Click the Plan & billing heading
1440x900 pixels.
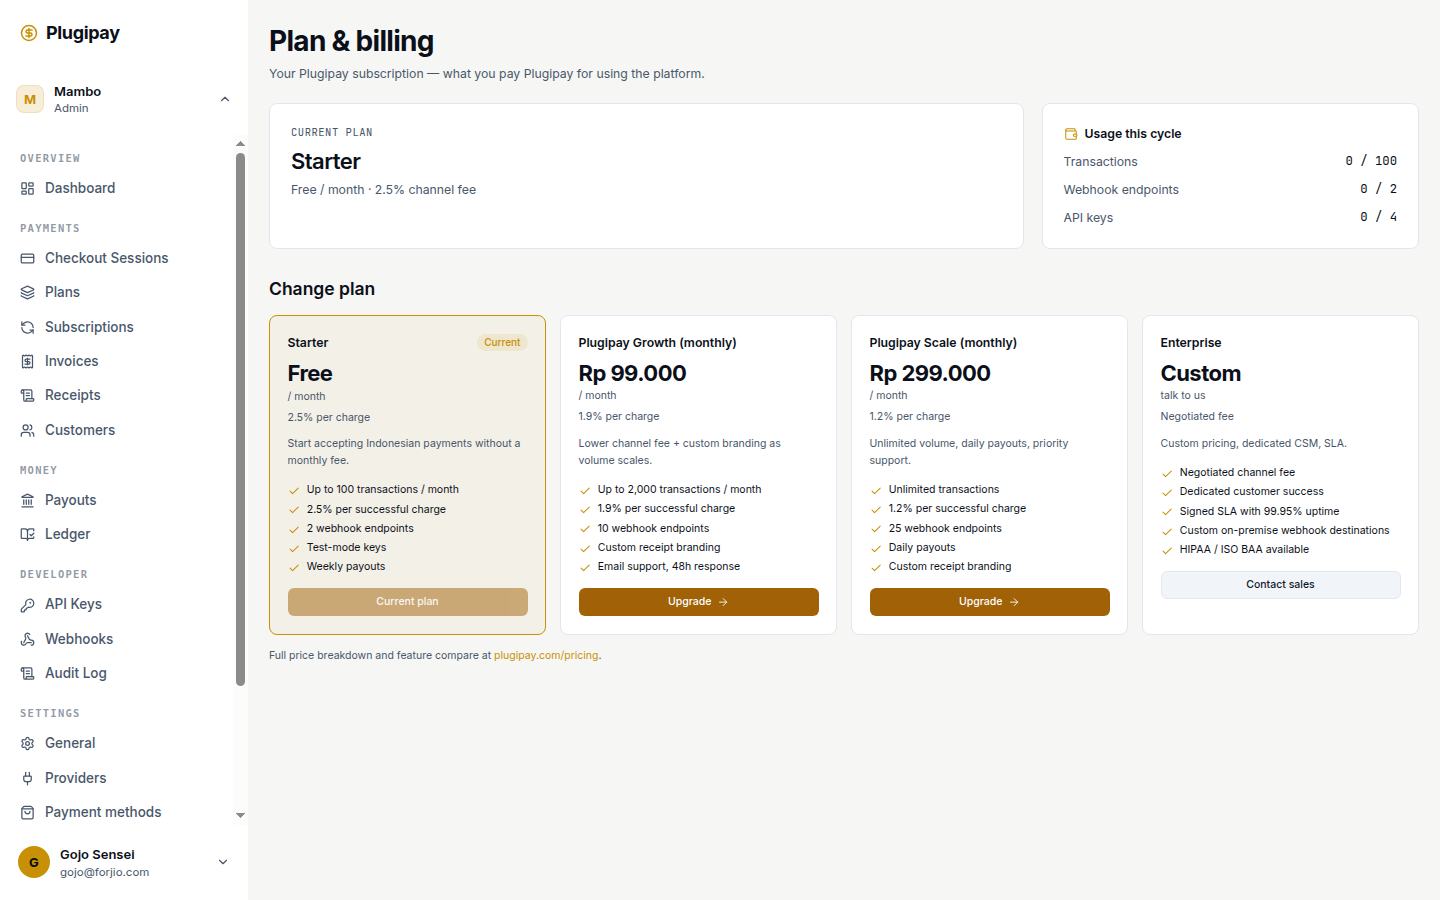point(351,41)
